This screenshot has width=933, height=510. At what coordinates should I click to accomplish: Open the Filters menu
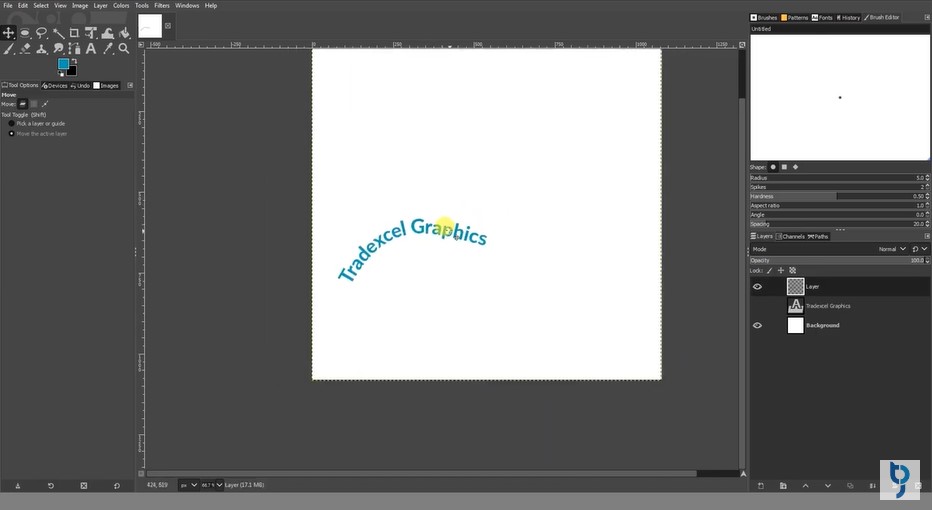162,5
